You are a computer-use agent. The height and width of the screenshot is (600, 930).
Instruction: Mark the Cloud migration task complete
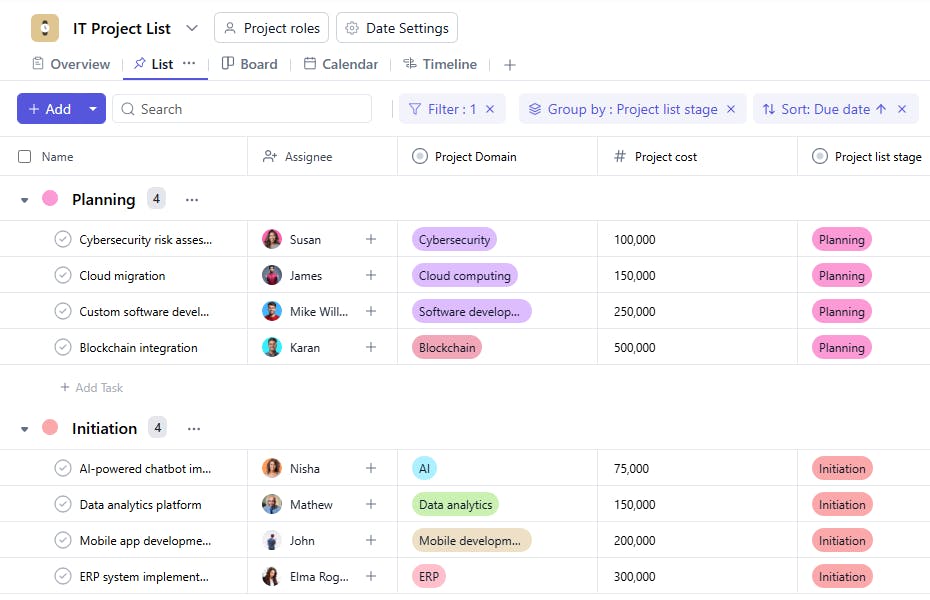tap(62, 275)
